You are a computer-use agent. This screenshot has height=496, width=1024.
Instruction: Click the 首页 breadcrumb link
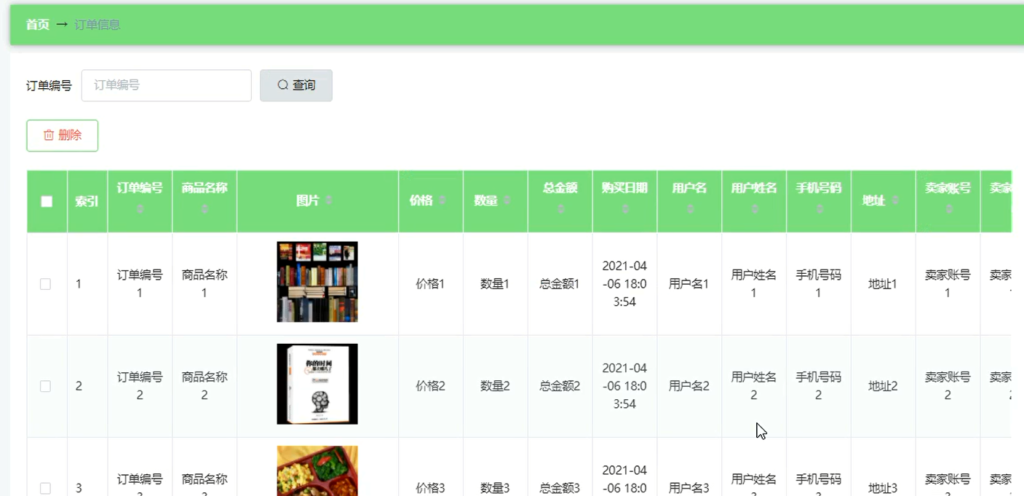(x=37, y=25)
